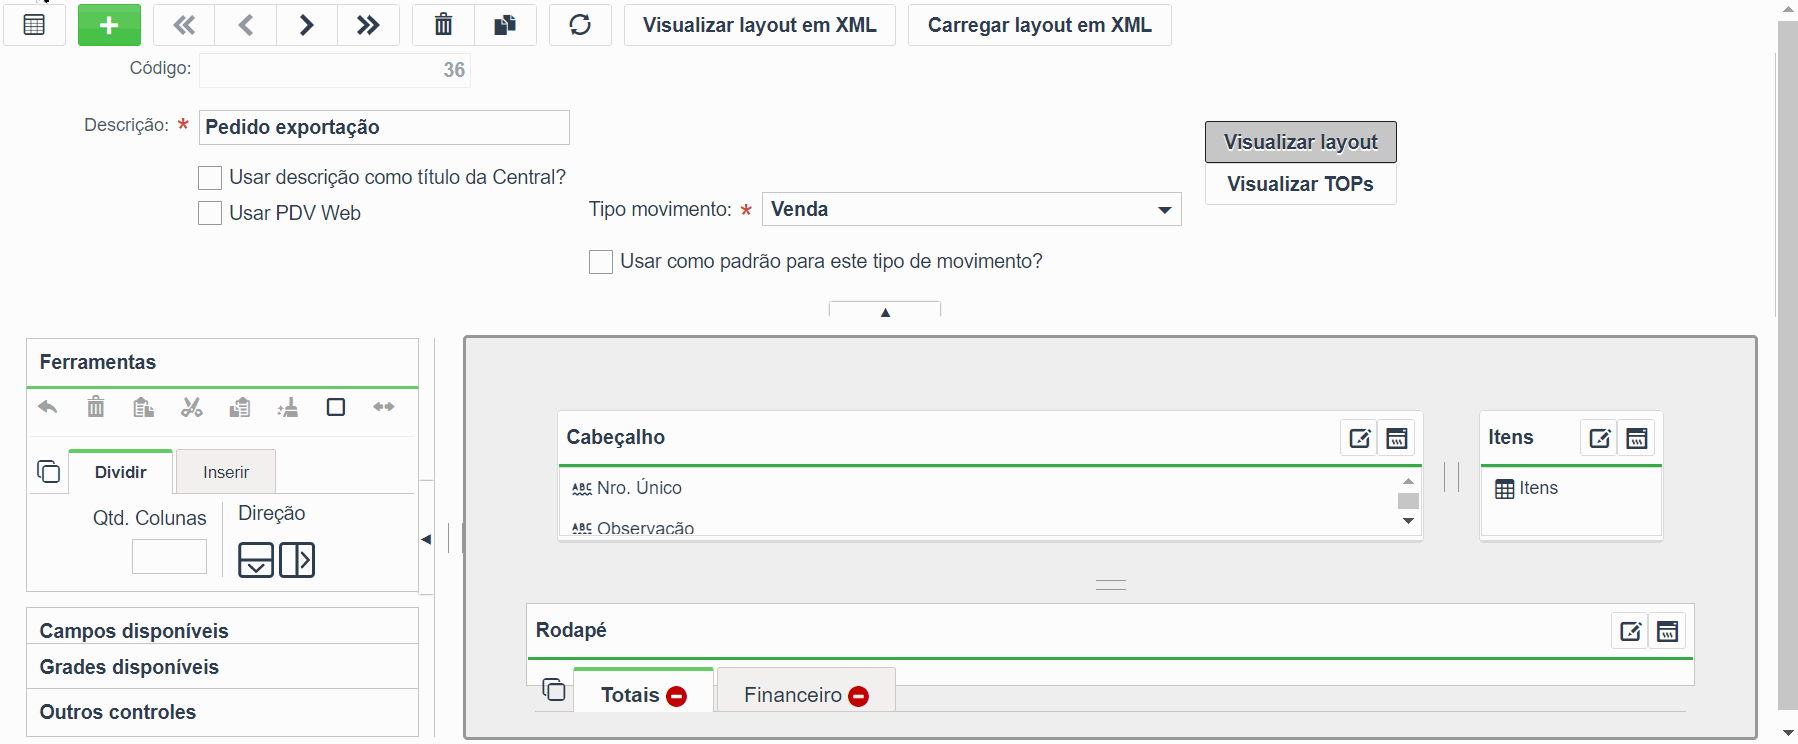Add a new layout record
Screen dimensions: 1798x744
click(109, 25)
